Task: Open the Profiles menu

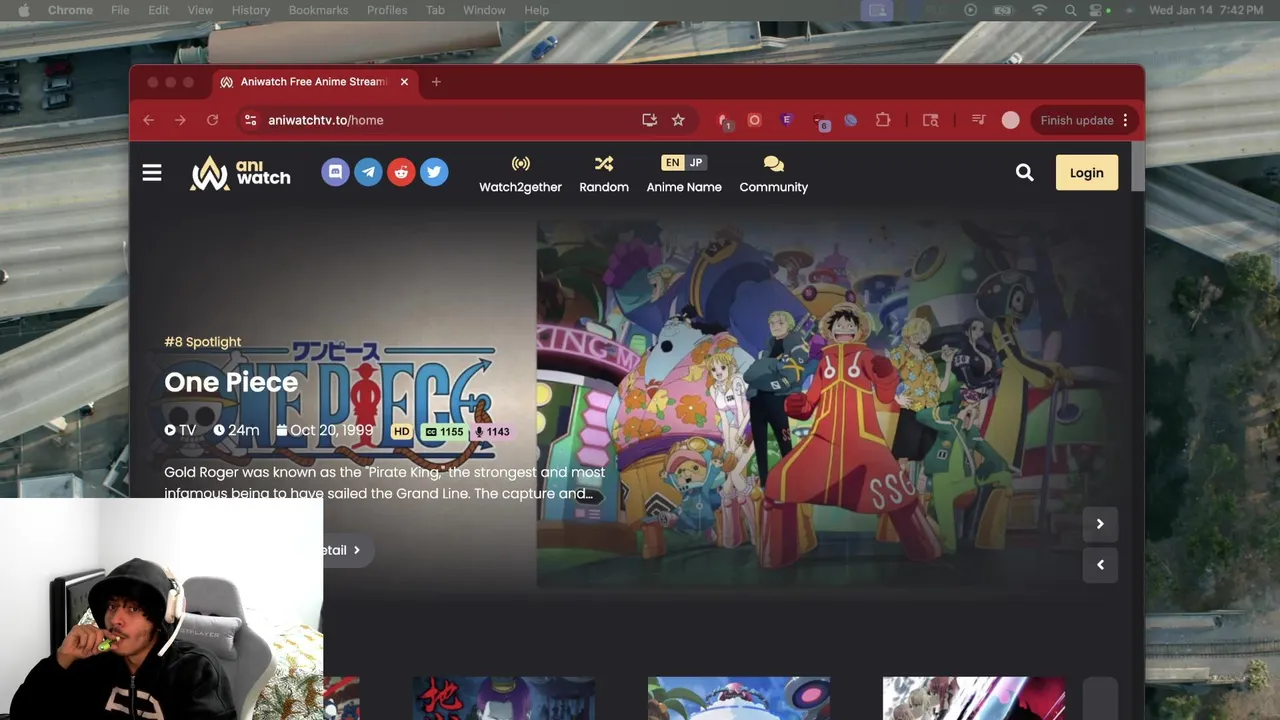Action: (387, 10)
